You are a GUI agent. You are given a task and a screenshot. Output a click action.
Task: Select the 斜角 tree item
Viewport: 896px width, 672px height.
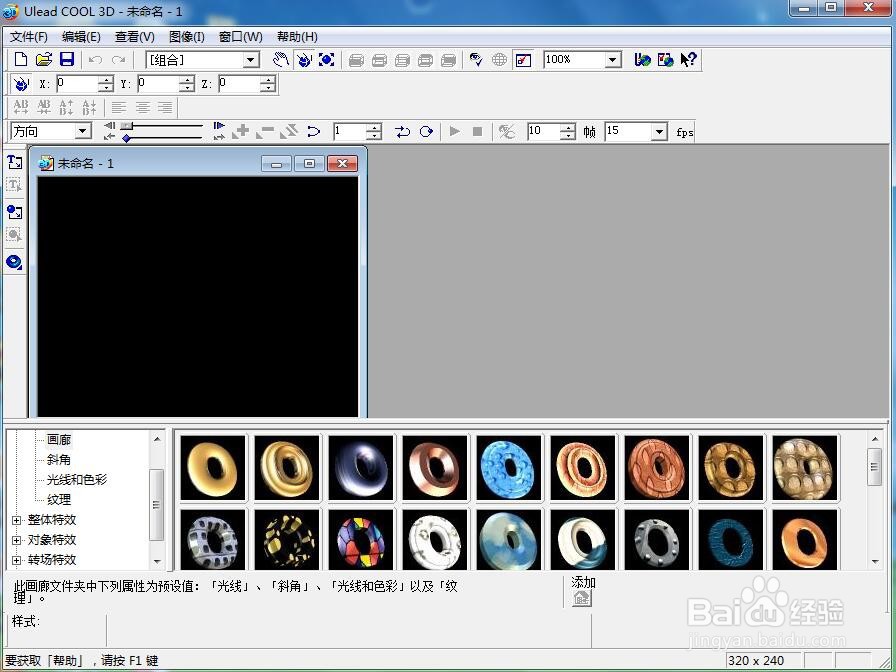click(59, 459)
